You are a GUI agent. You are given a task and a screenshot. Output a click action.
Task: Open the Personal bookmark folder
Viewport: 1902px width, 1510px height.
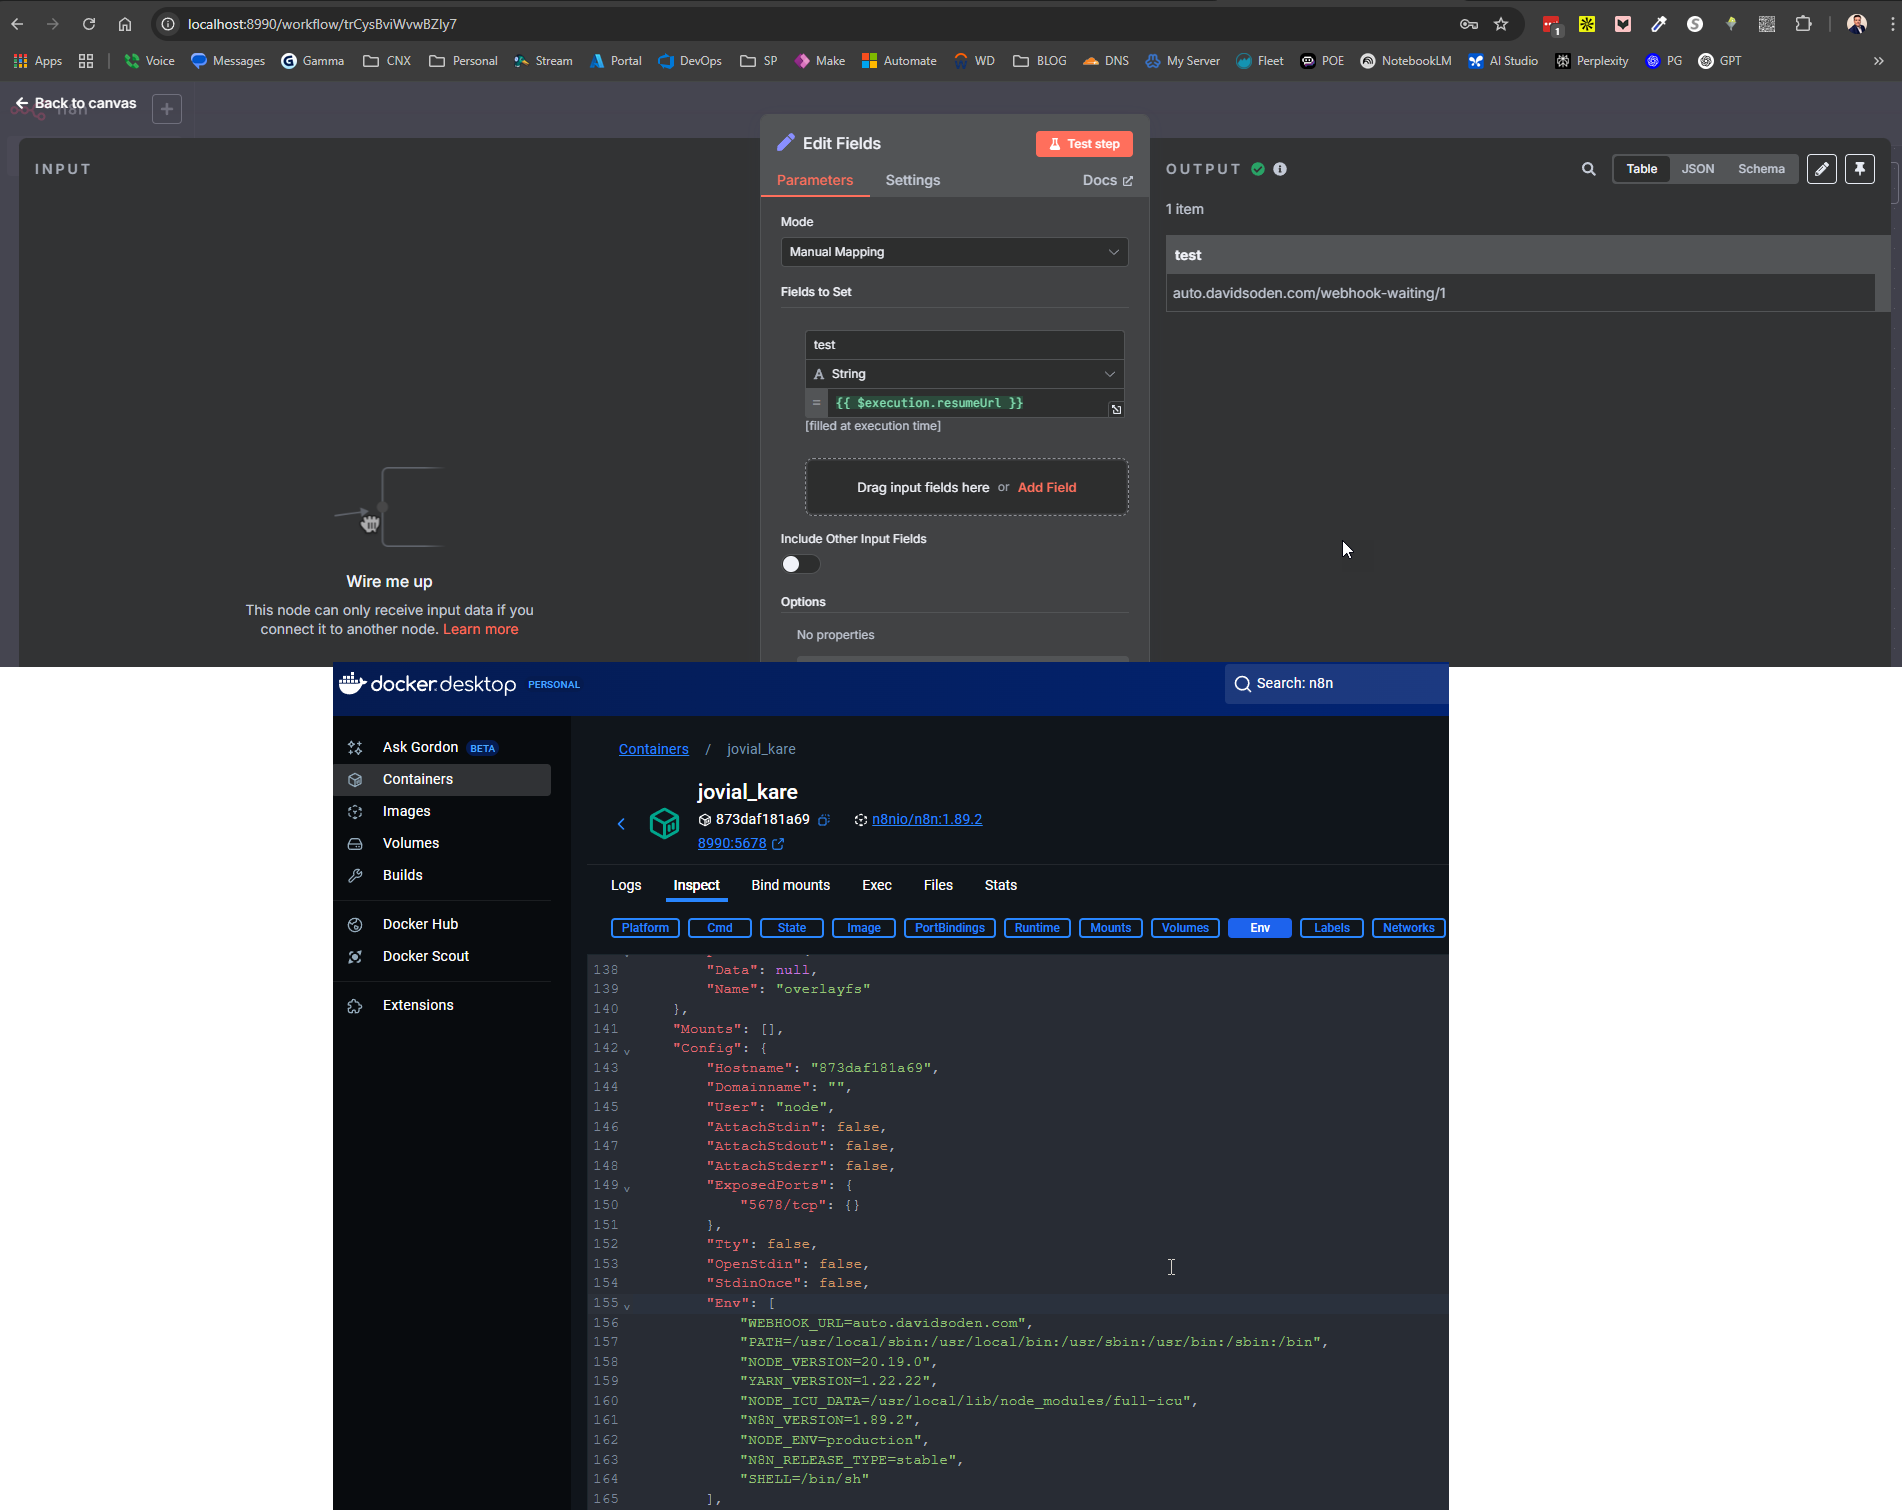click(x=463, y=61)
